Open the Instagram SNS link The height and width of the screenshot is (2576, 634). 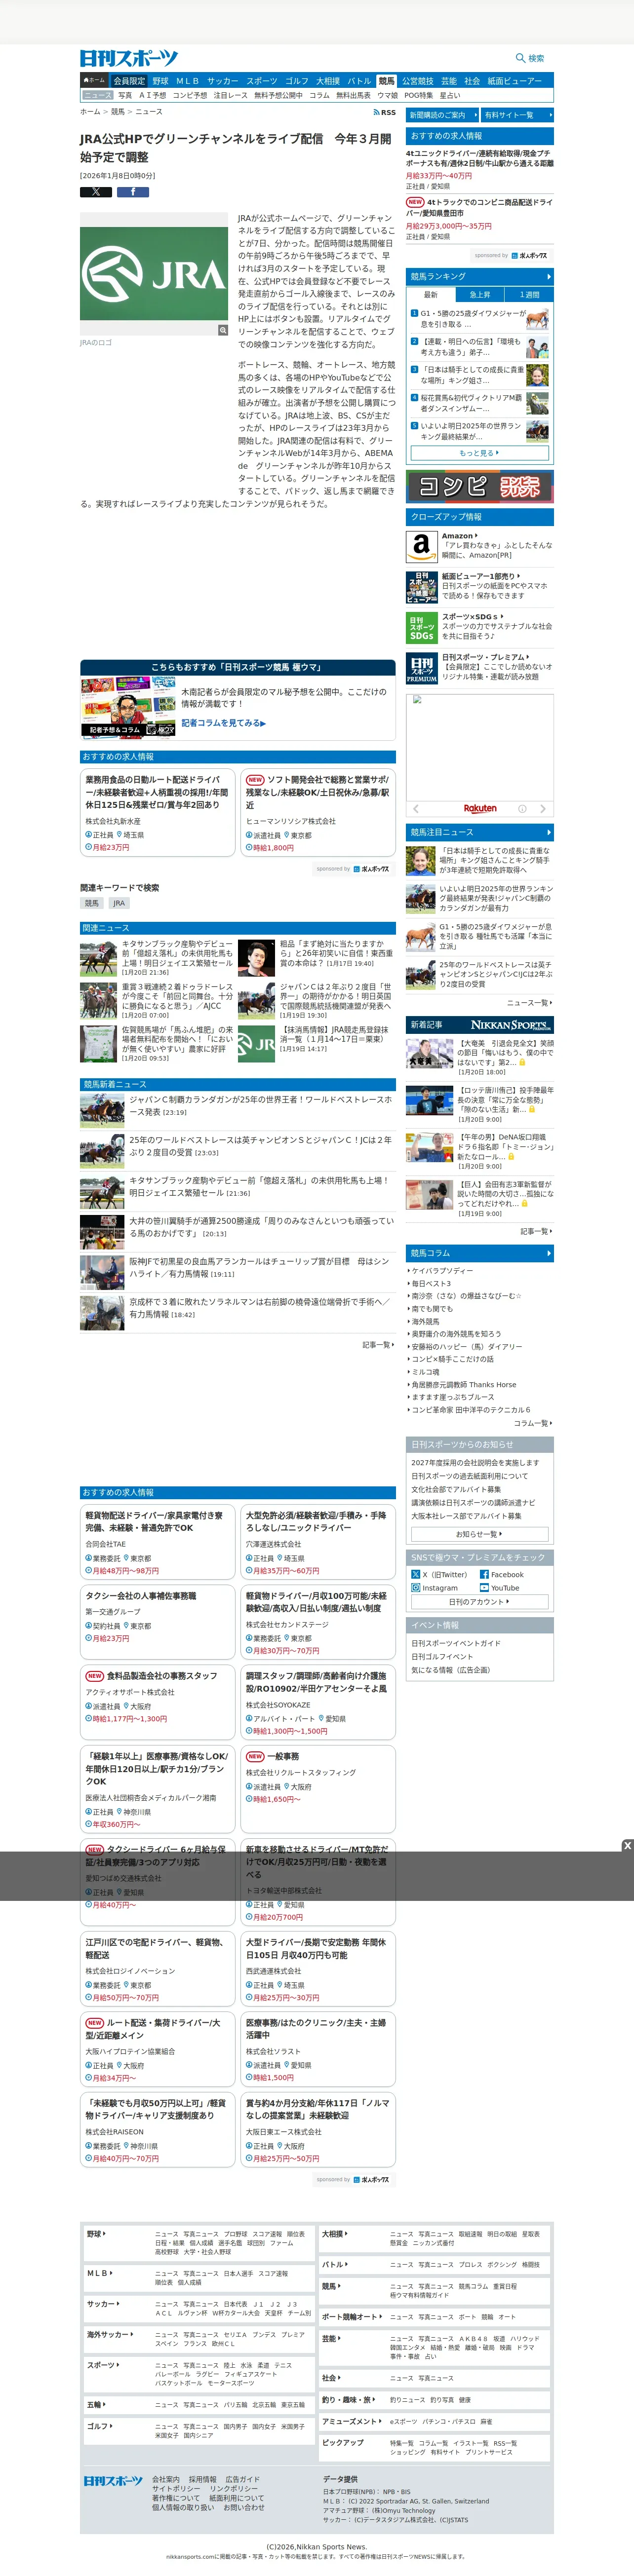tap(435, 1587)
